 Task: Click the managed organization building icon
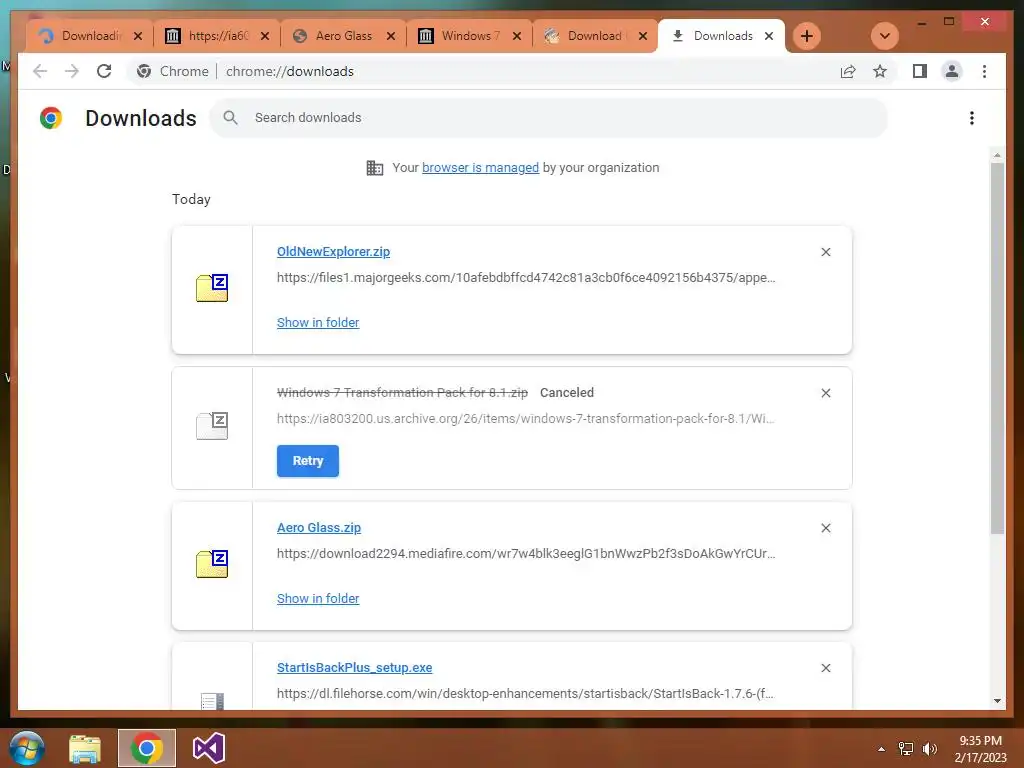(x=374, y=168)
